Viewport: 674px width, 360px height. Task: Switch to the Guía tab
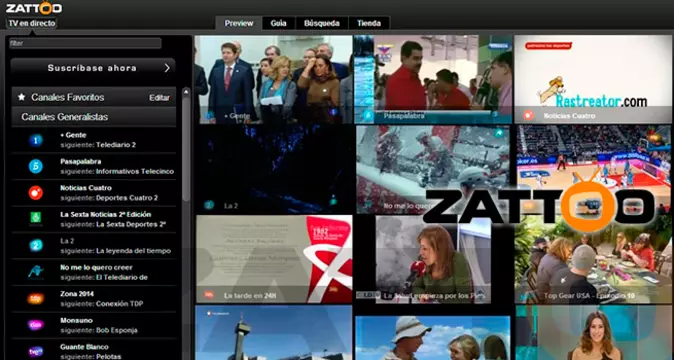(x=279, y=23)
